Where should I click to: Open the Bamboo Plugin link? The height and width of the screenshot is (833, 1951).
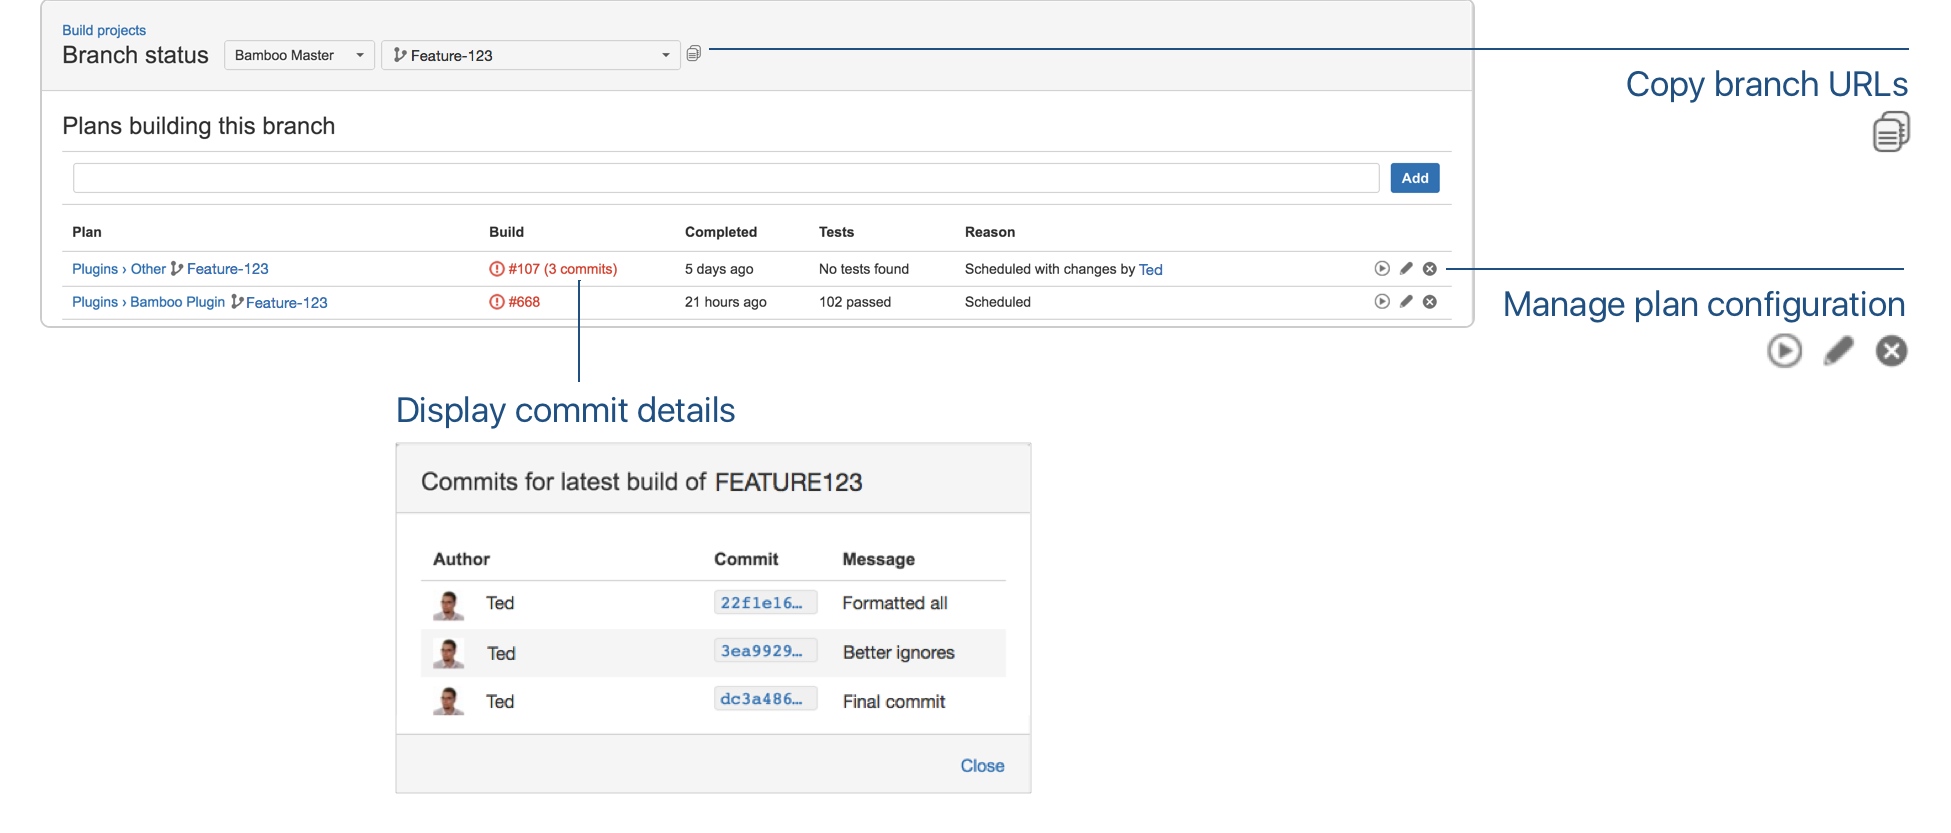click(178, 302)
